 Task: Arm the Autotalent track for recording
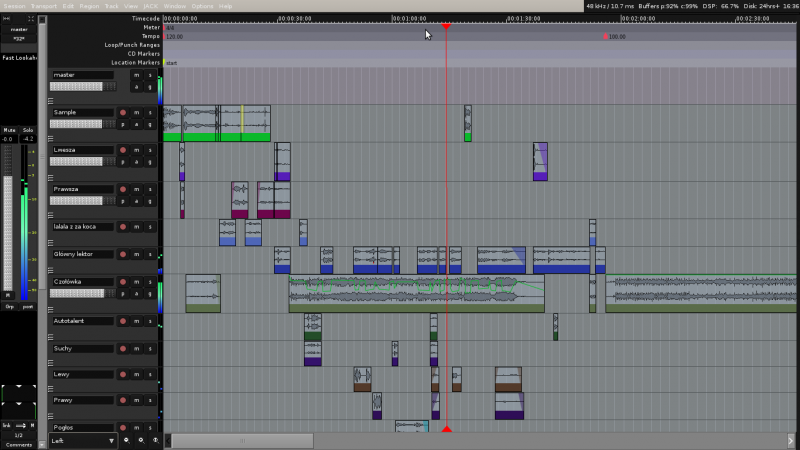[x=123, y=321]
